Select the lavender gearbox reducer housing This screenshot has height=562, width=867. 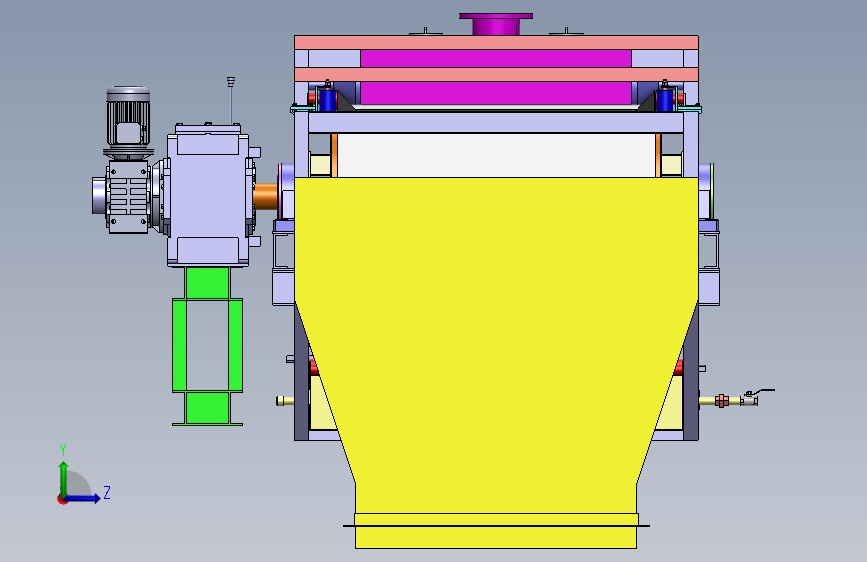[207, 195]
